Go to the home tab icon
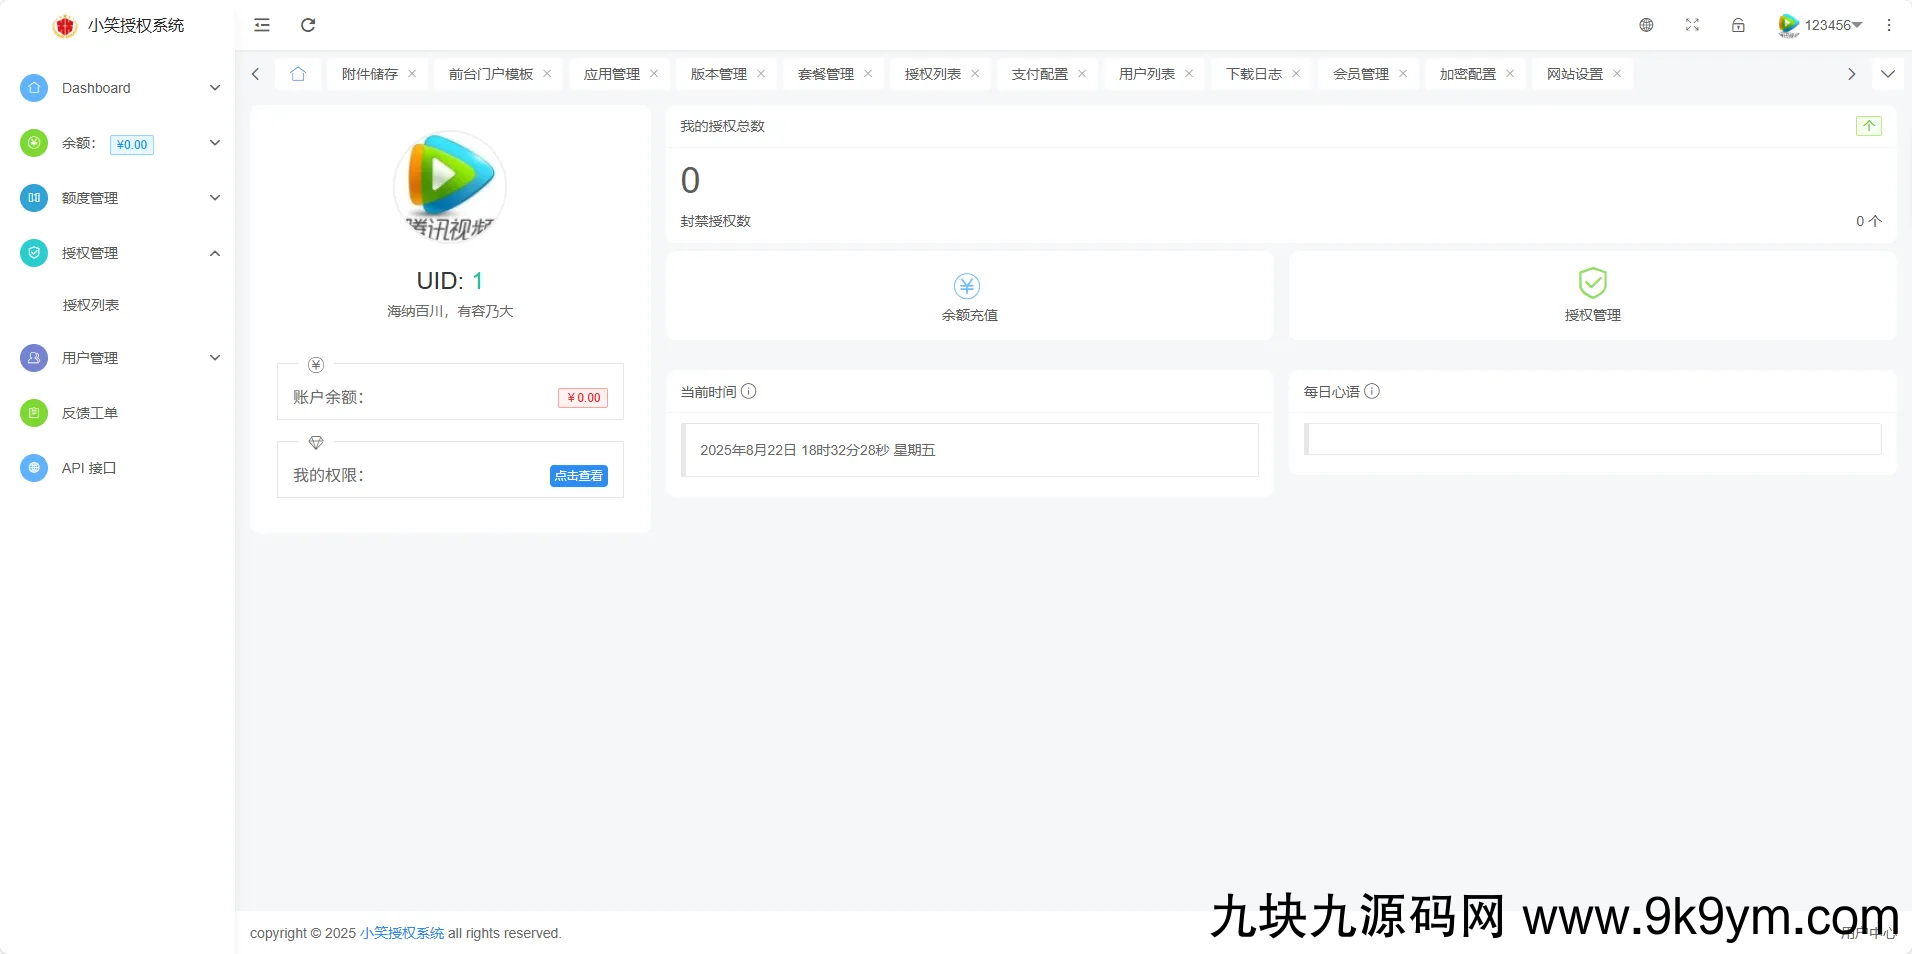The image size is (1912, 954). point(298,74)
